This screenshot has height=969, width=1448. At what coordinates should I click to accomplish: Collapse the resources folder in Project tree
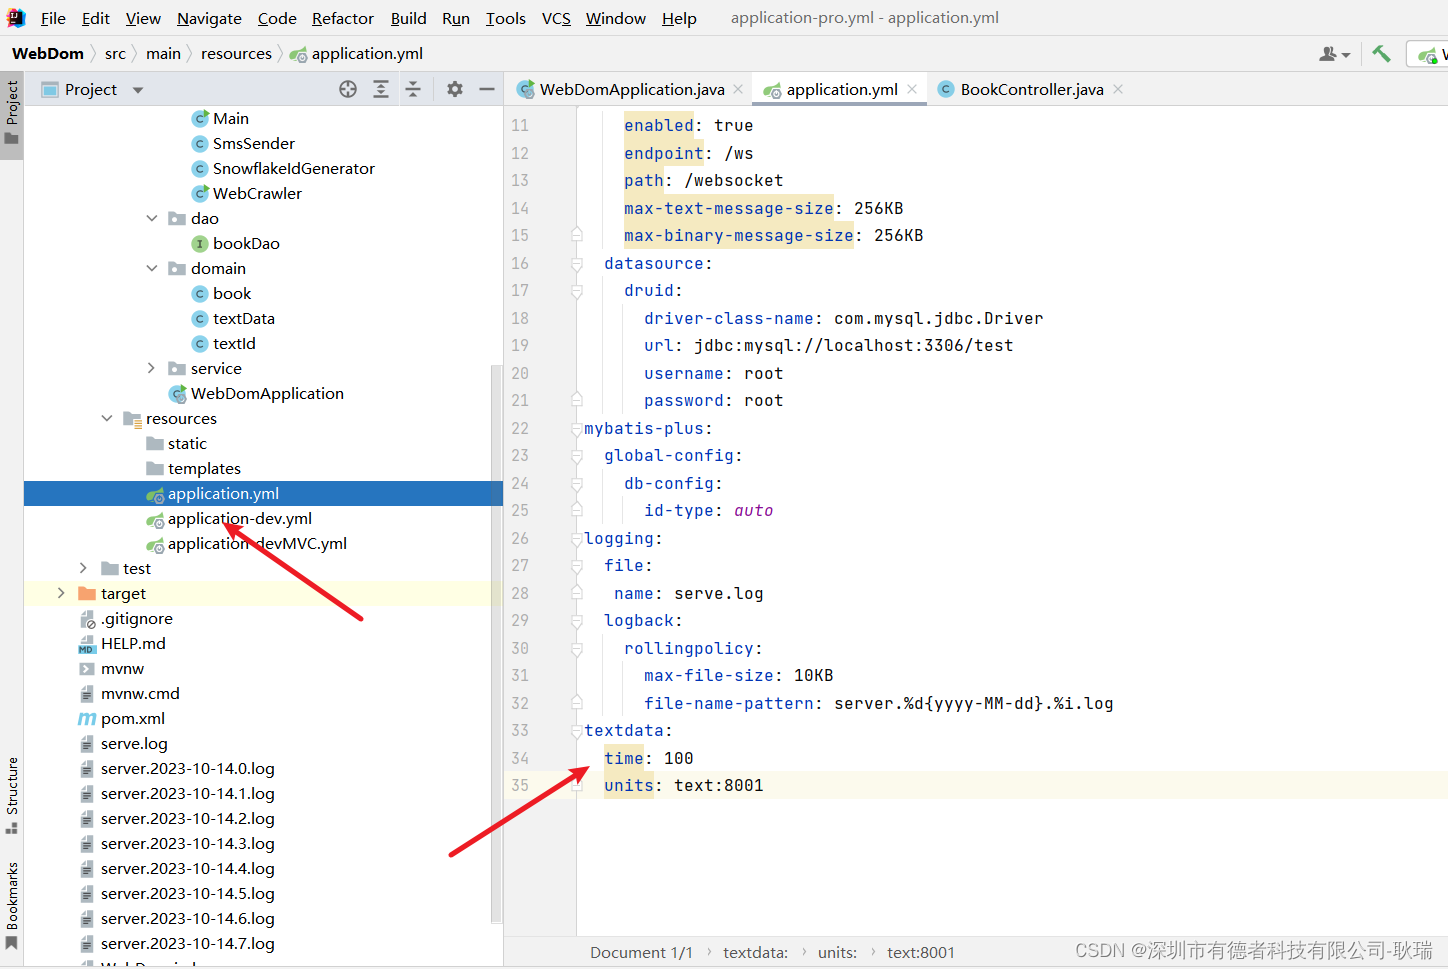pos(107,418)
